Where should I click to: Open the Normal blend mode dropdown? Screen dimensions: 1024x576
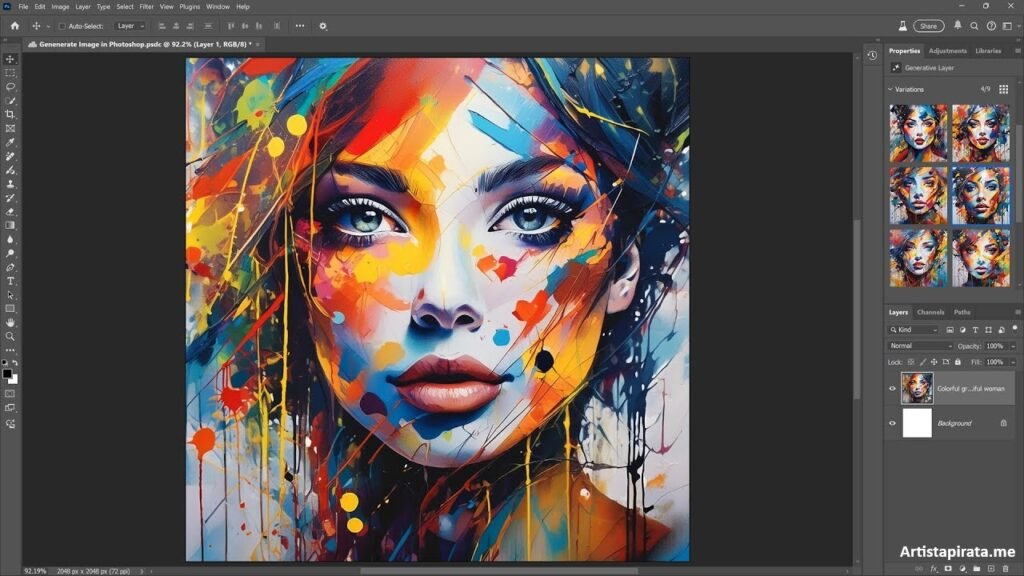pos(919,345)
